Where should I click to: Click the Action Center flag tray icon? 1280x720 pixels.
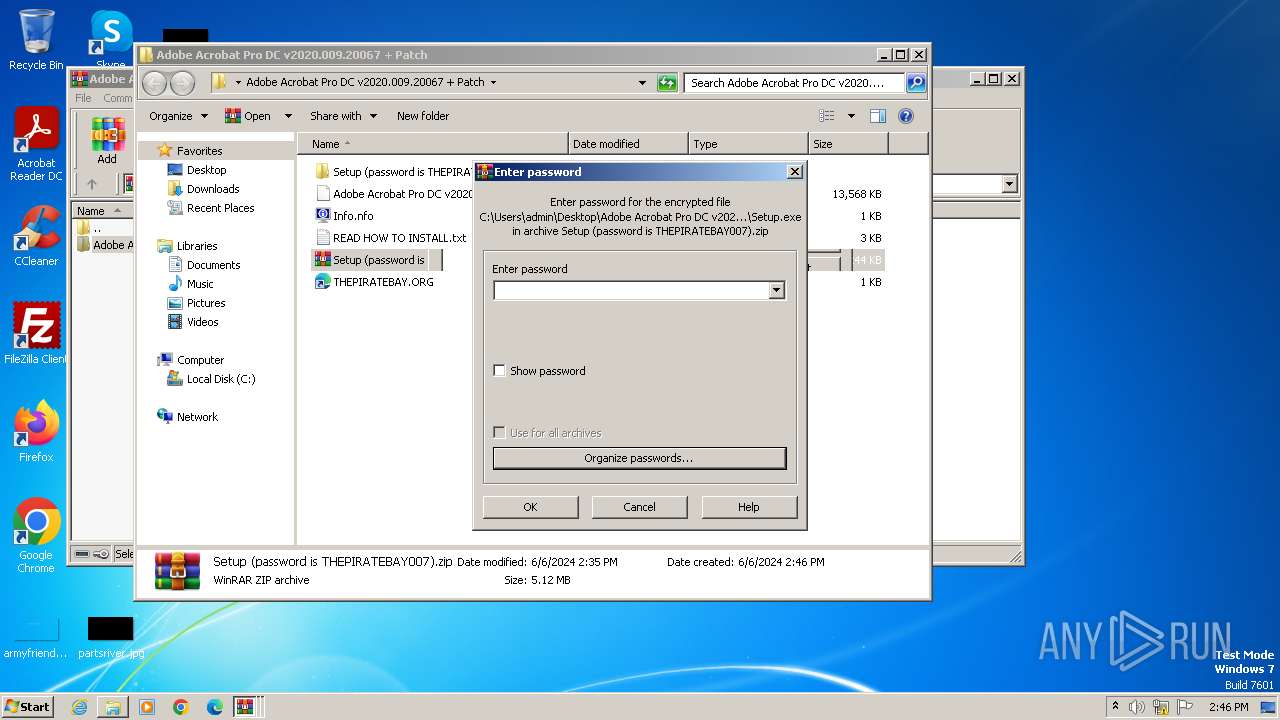point(1185,707)
